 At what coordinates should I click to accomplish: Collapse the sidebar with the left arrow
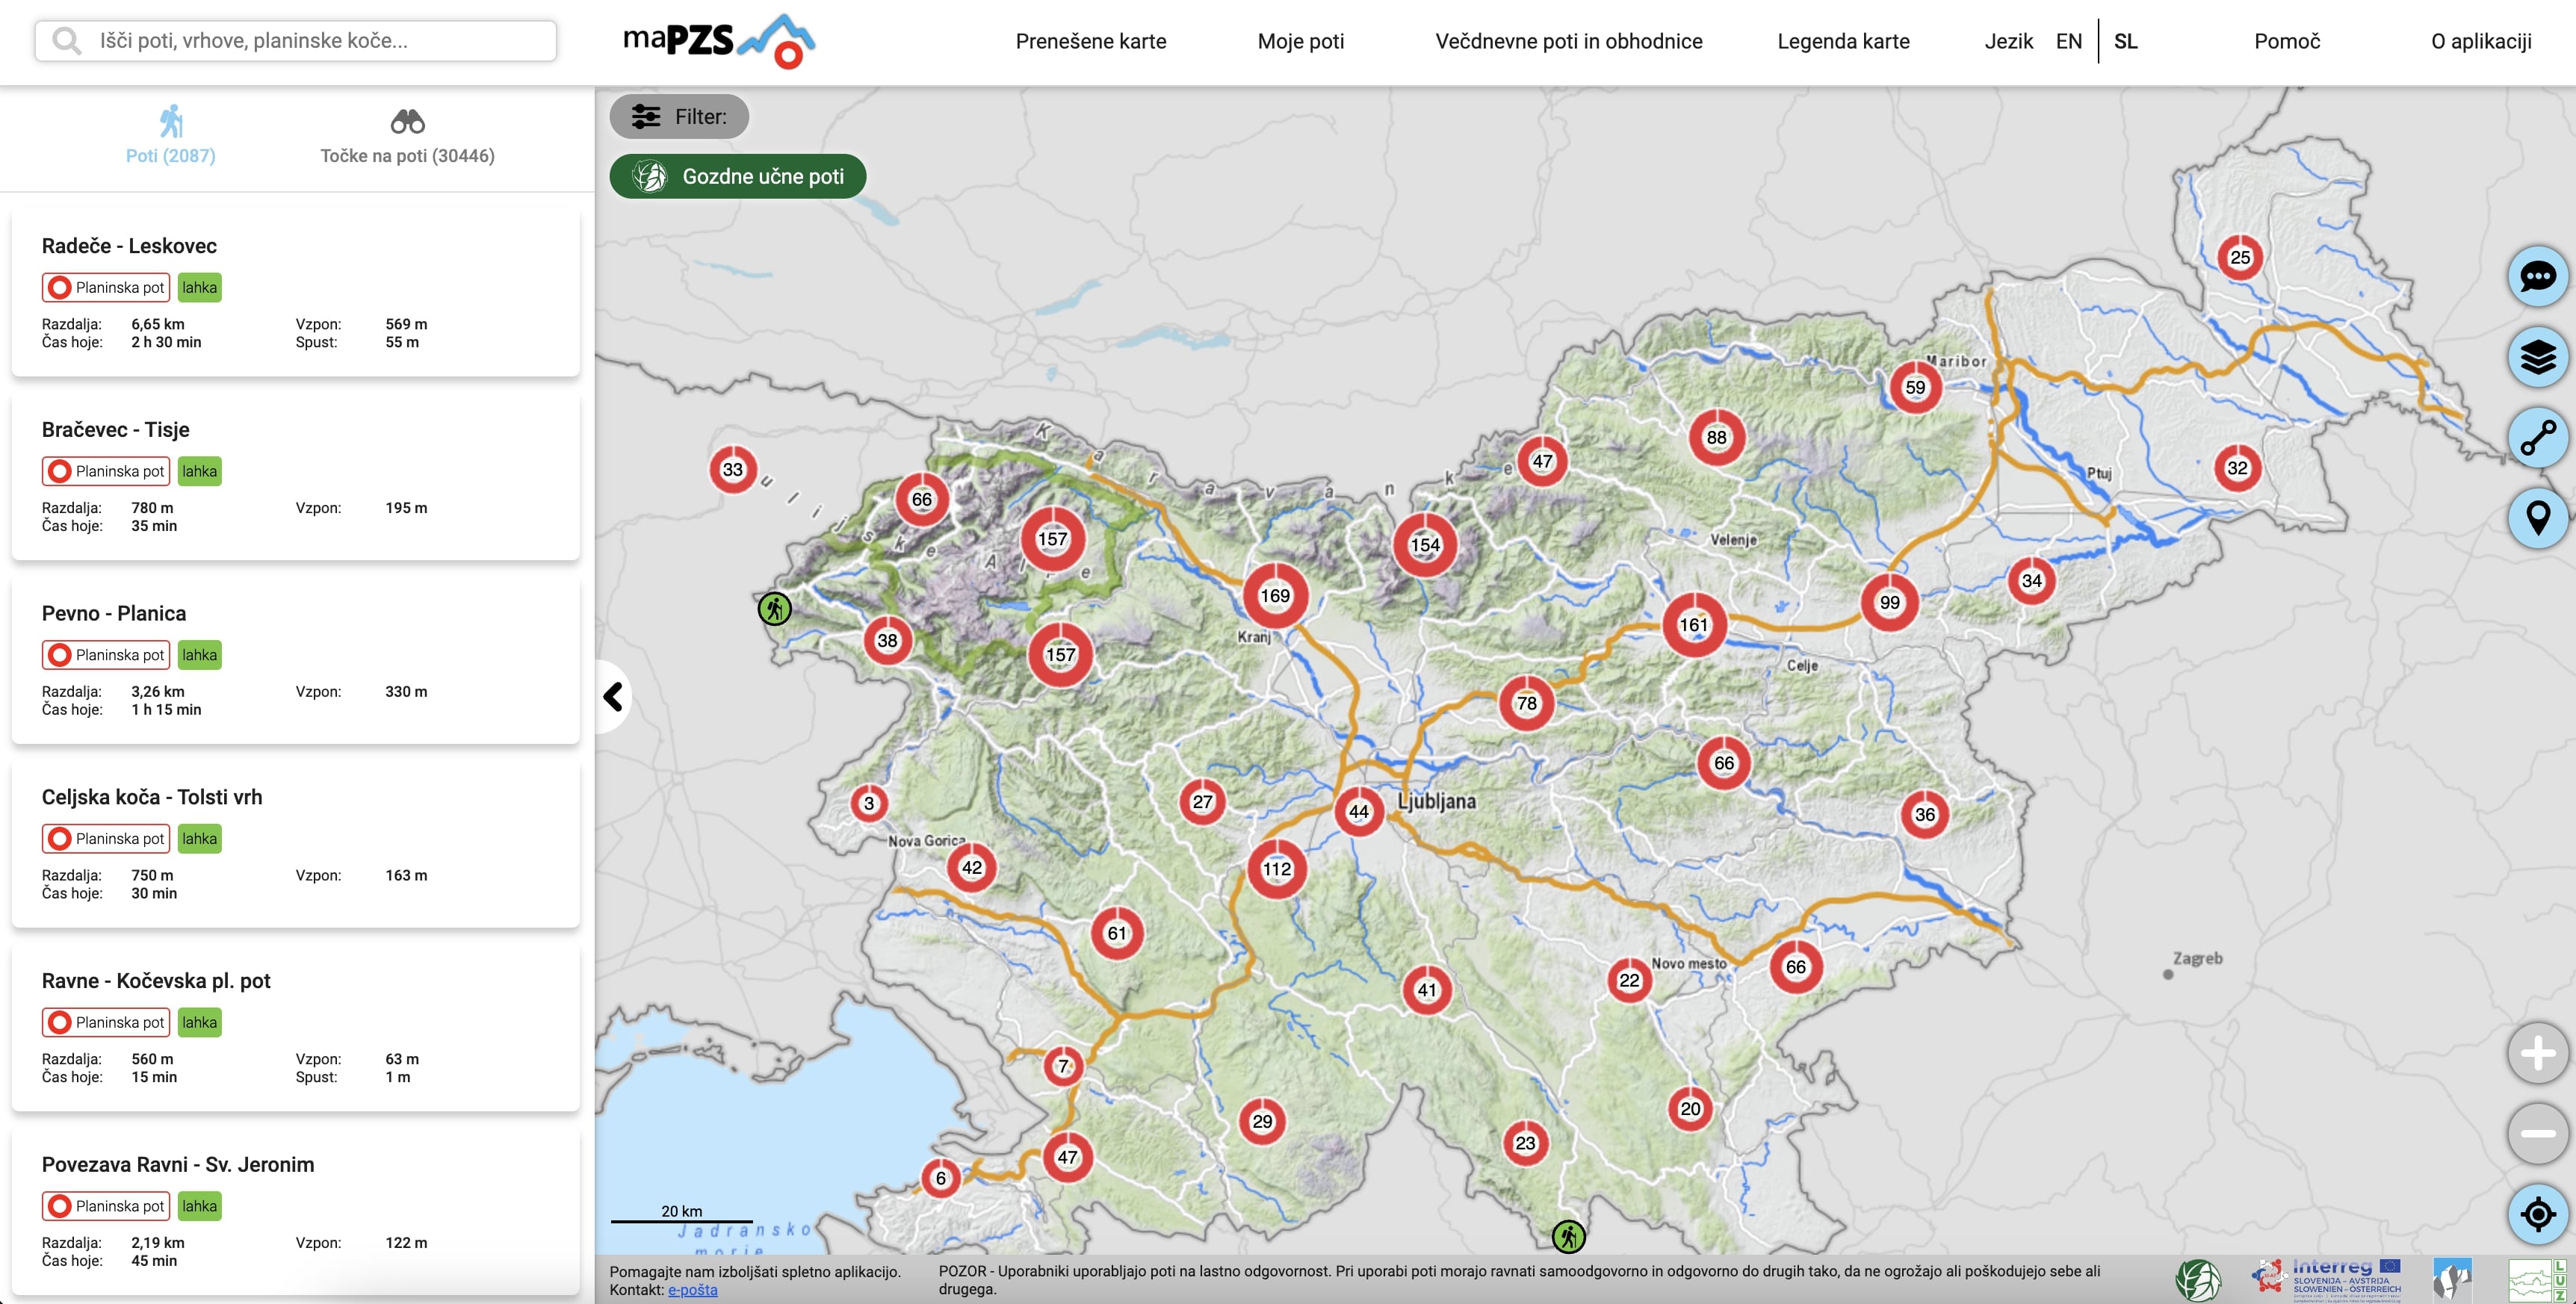coord(615,696)
